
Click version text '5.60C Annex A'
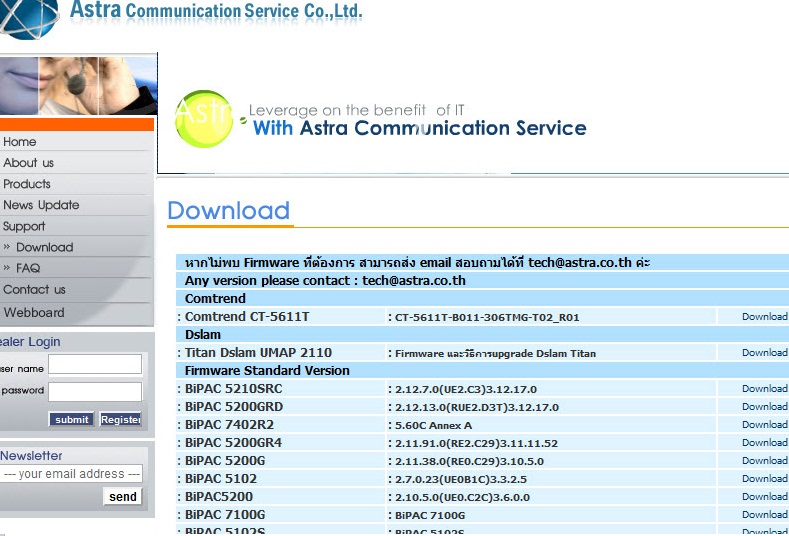pyautogui.click(x=433, y=426)
